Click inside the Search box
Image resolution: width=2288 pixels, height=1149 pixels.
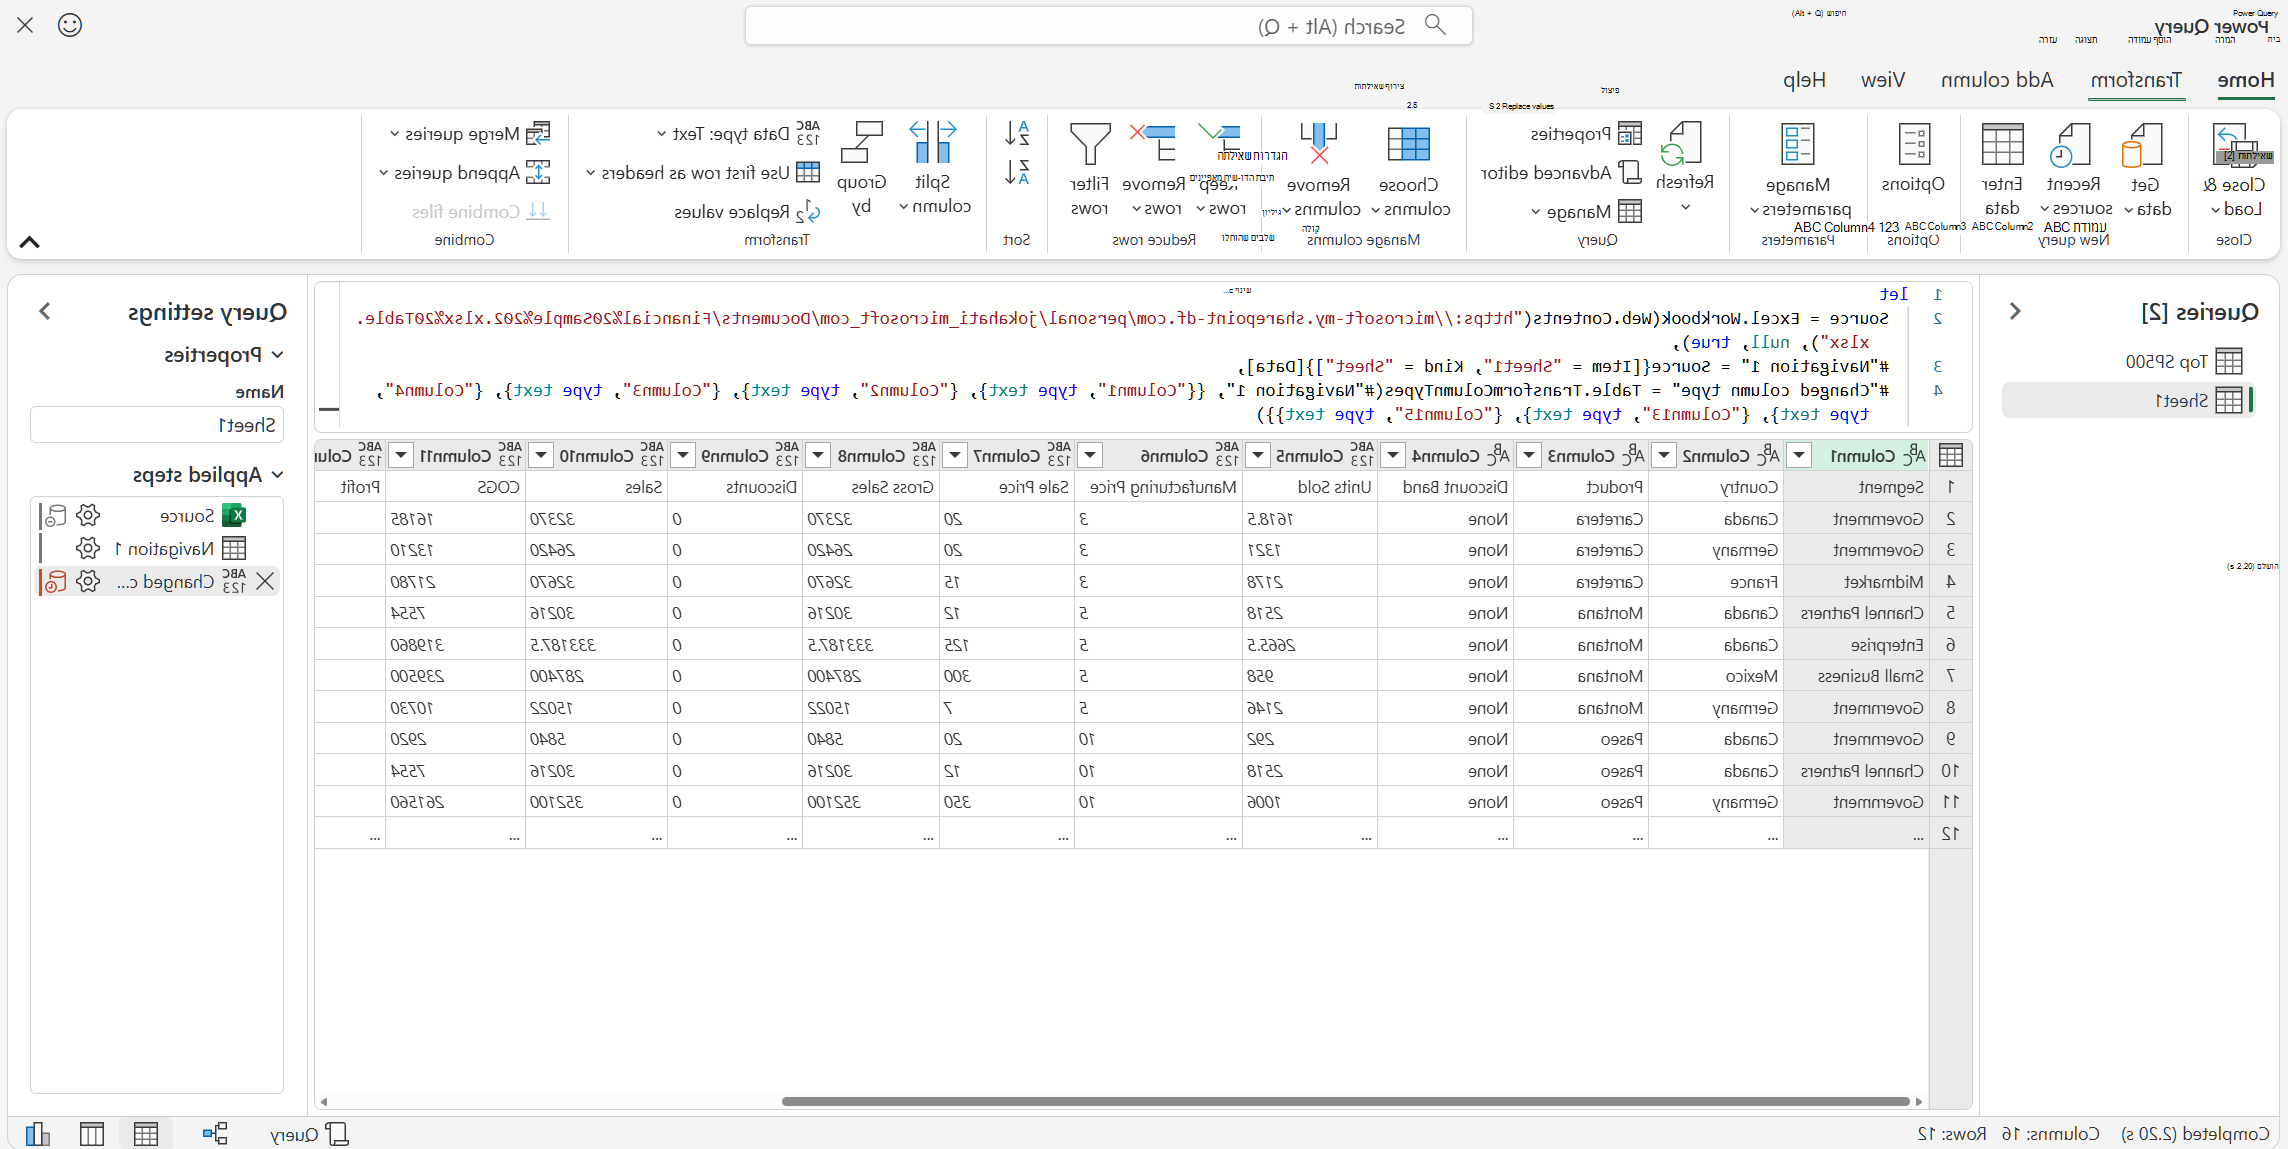point(1108,26)
